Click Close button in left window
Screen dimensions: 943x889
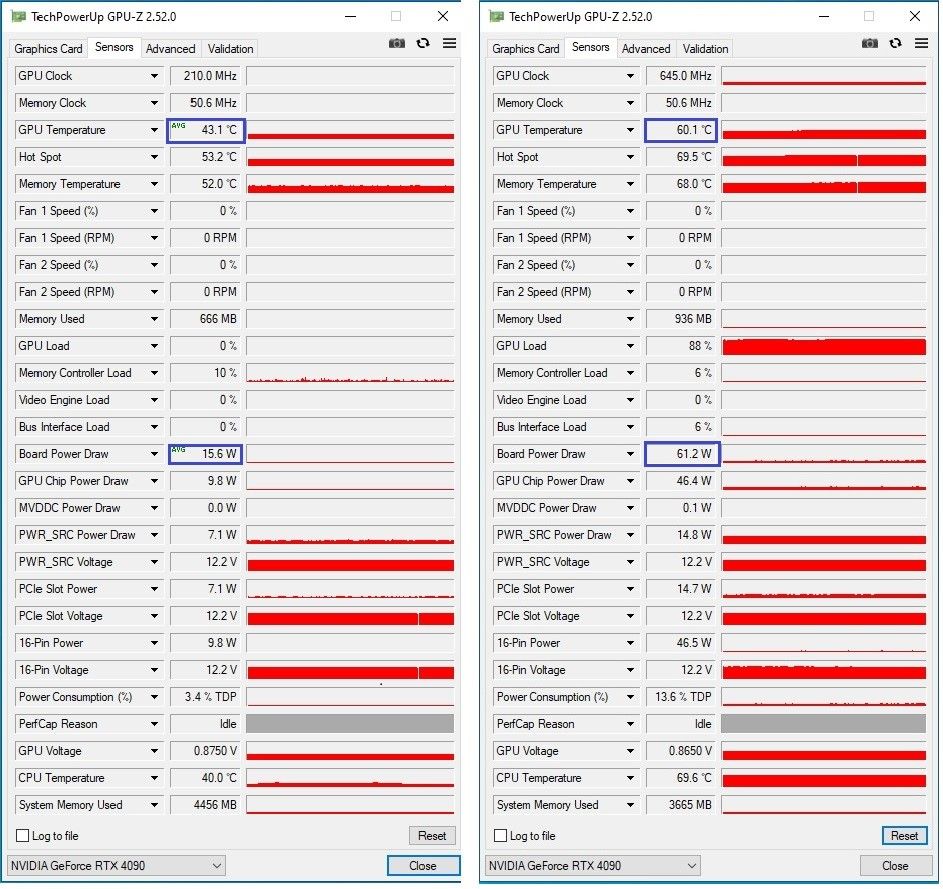(x=423, y=866)
